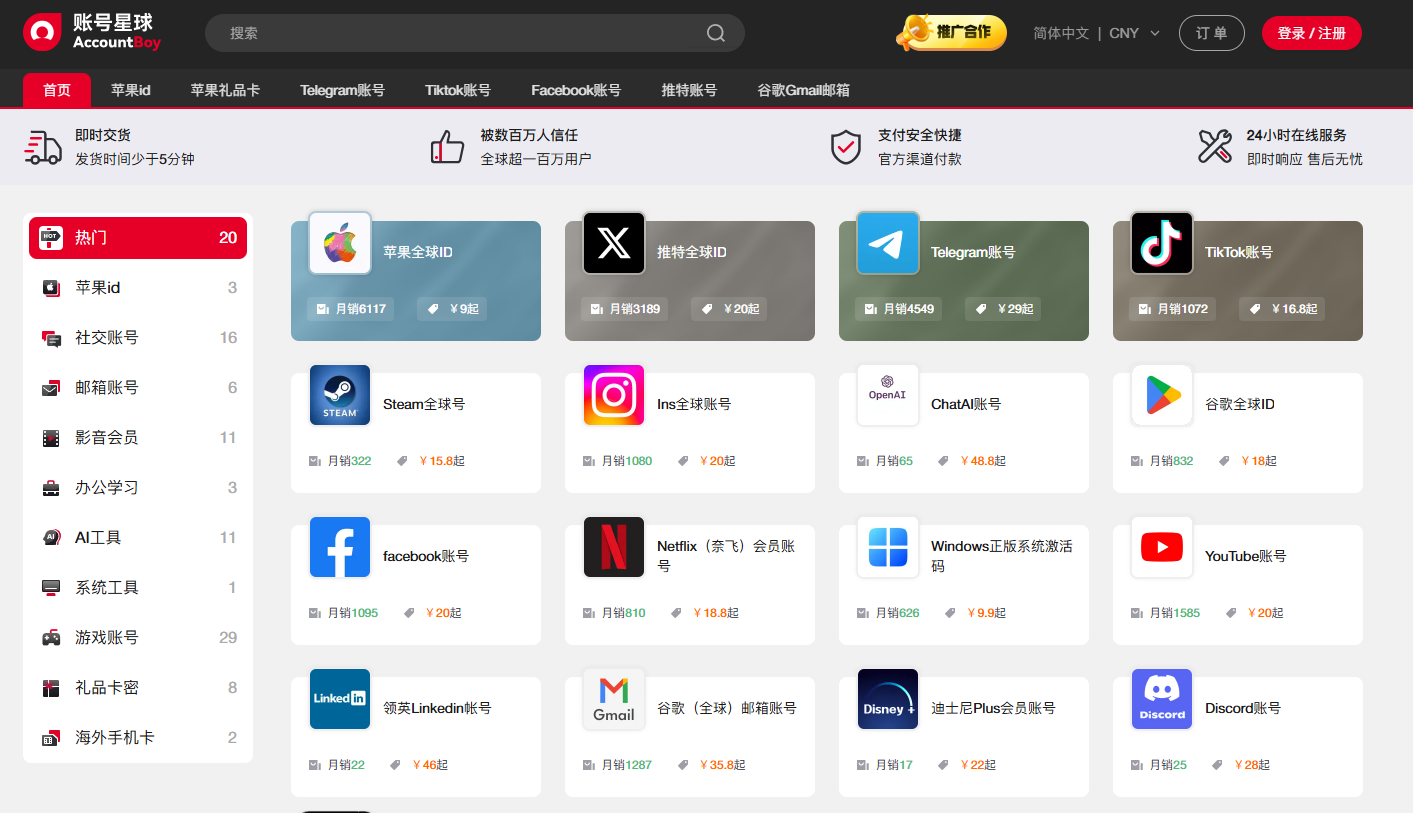This screenshot has height=813, width=1413.
Task: Open the Netflix membership icon
Action: [614, 547]
